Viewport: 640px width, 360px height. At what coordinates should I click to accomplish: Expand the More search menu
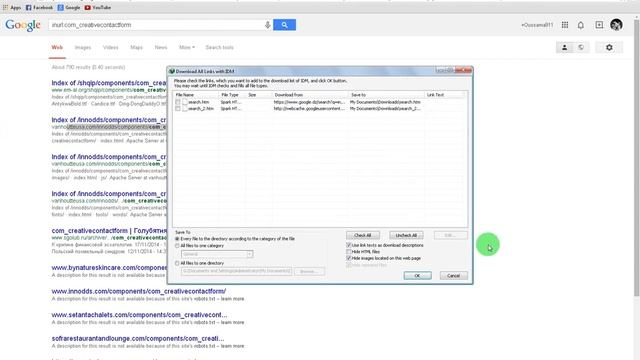click(187, 47)
